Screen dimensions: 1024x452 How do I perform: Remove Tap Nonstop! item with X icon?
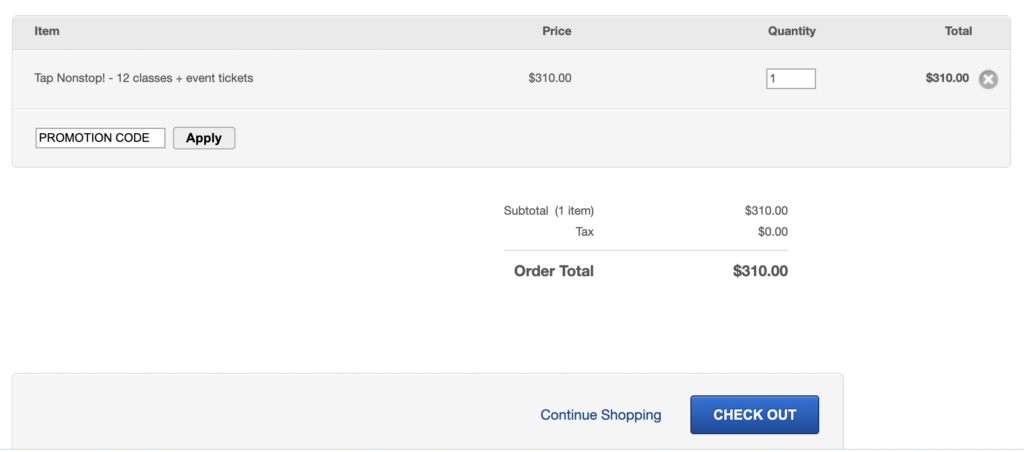click(x=988, y=79)
